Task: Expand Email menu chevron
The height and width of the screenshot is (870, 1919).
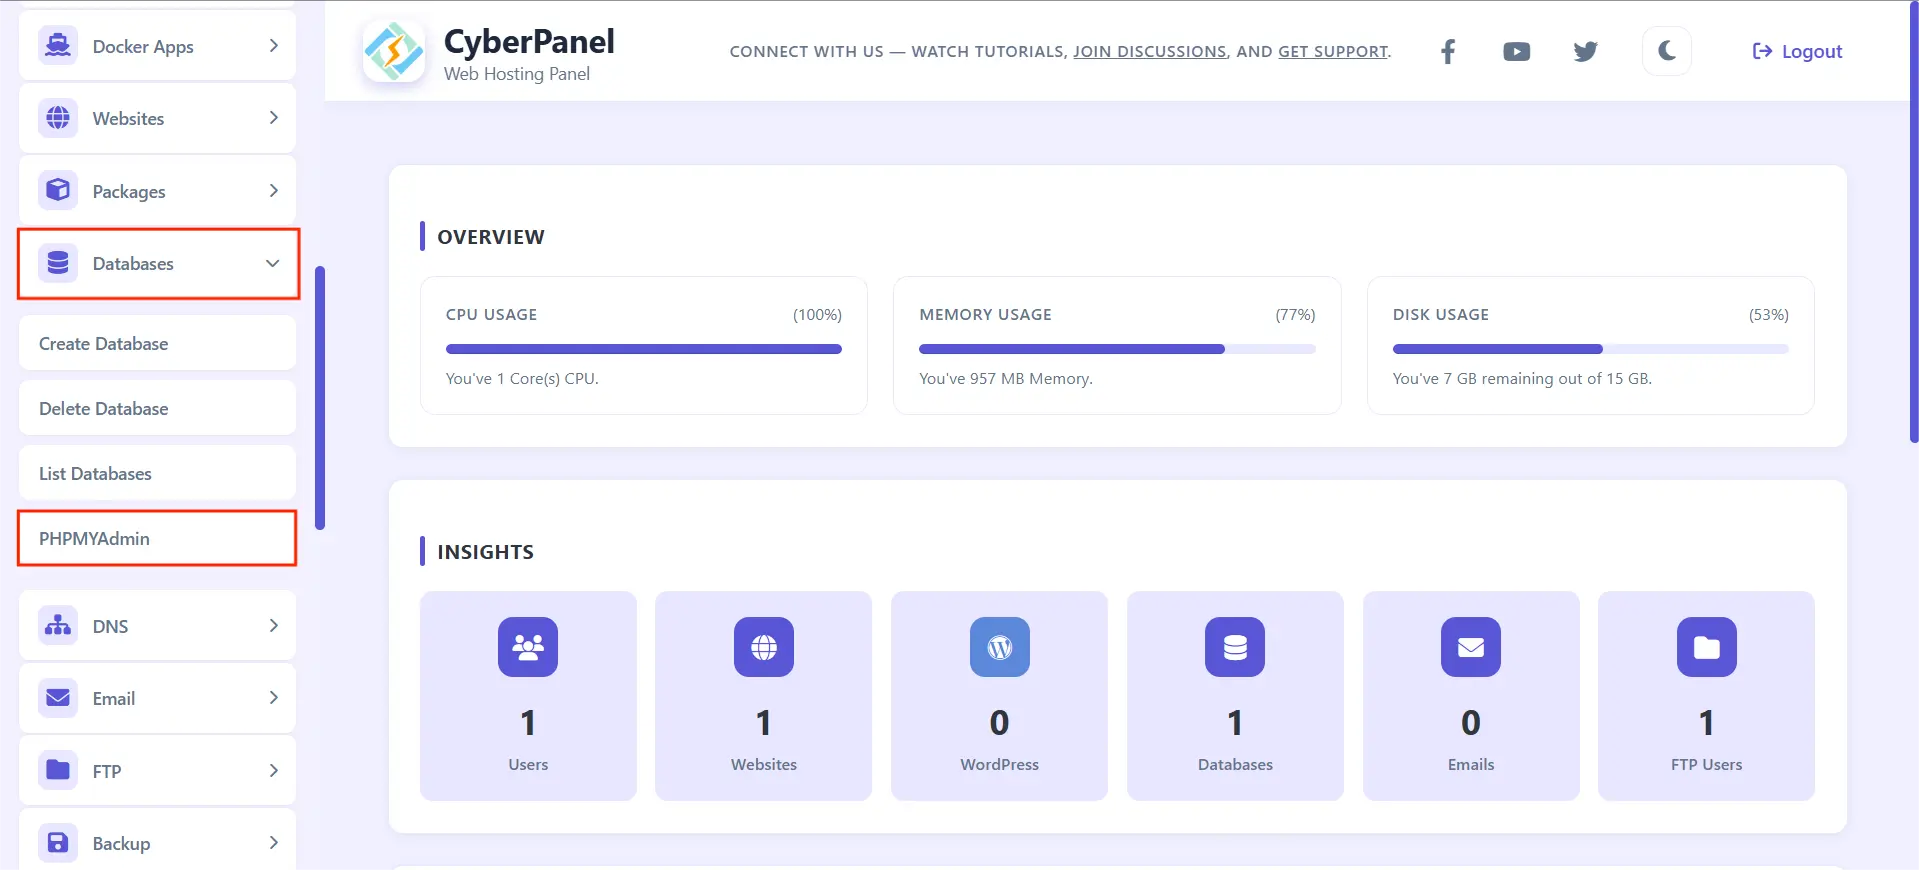Action: 273,698
